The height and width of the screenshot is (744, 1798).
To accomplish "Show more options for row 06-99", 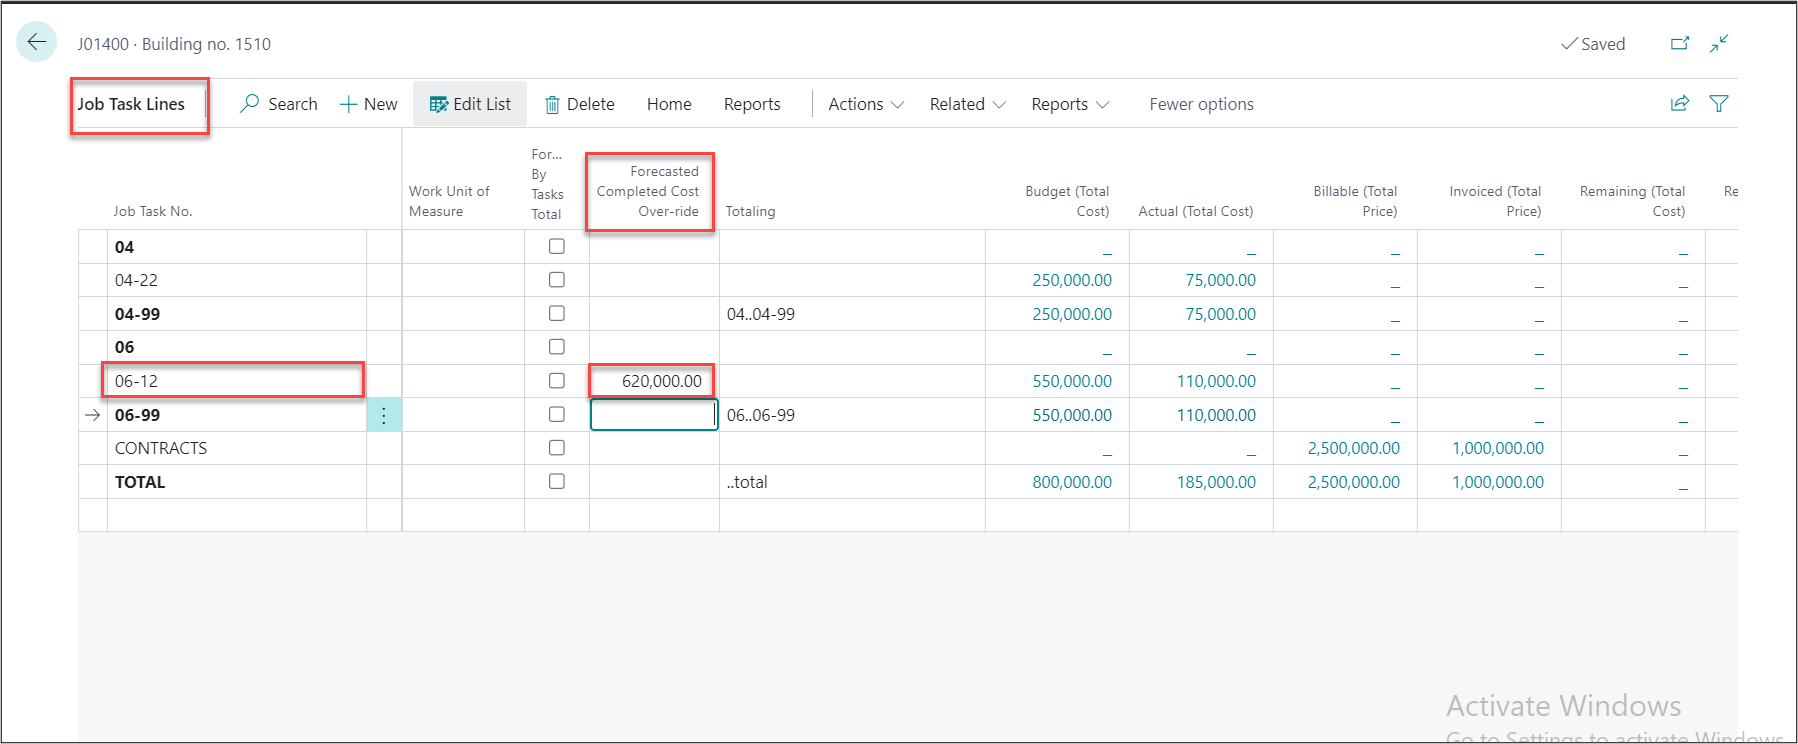I will (x=384, y=415).
